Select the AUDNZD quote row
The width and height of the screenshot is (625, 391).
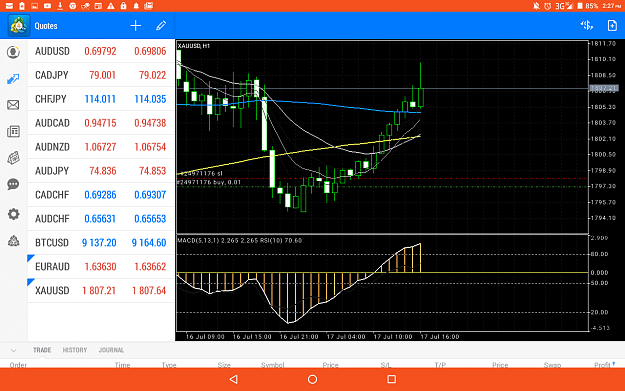(101, 147)
